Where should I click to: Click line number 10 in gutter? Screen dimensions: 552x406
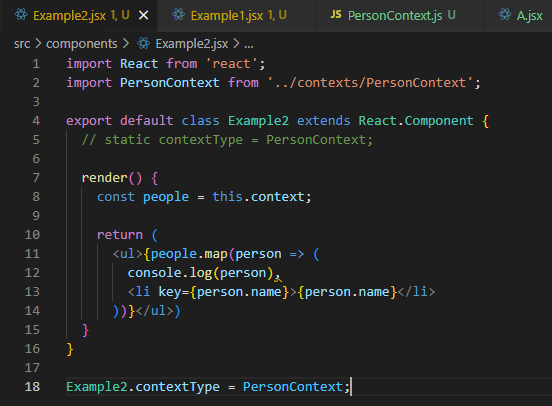click(32, 235)
